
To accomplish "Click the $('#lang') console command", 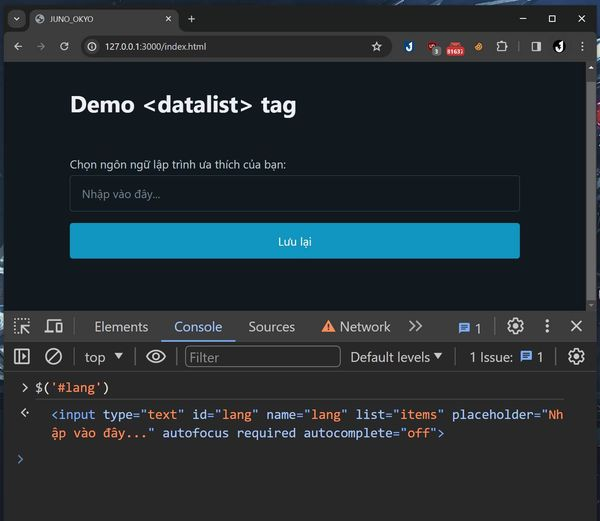I will tap(72, 387).
